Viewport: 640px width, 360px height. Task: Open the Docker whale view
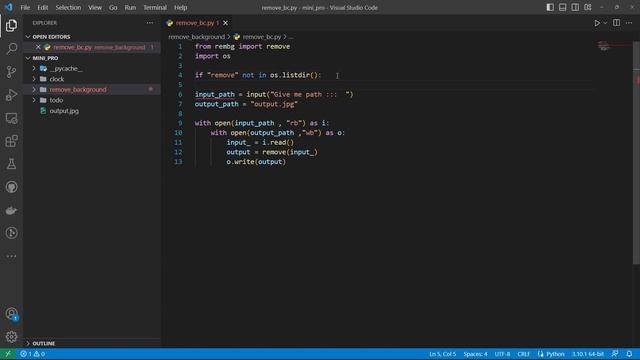pos(11,210)
